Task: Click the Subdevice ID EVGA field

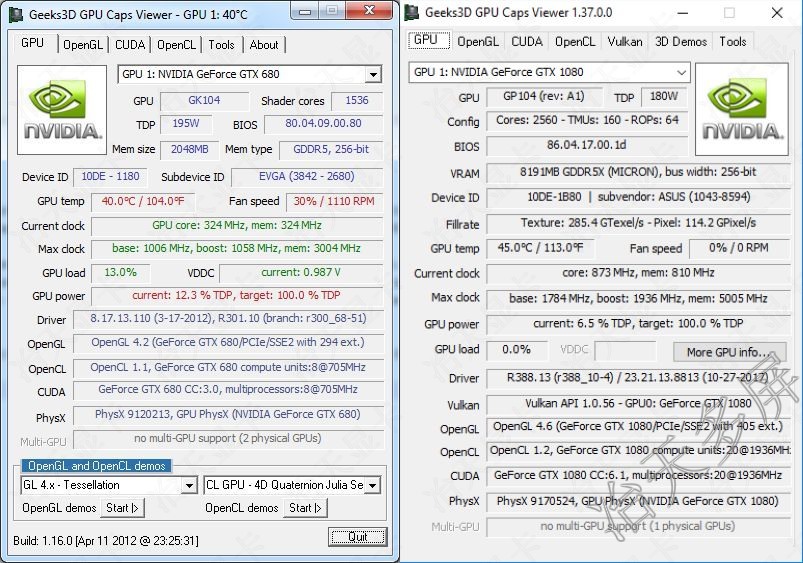Action: click(307, 177)
